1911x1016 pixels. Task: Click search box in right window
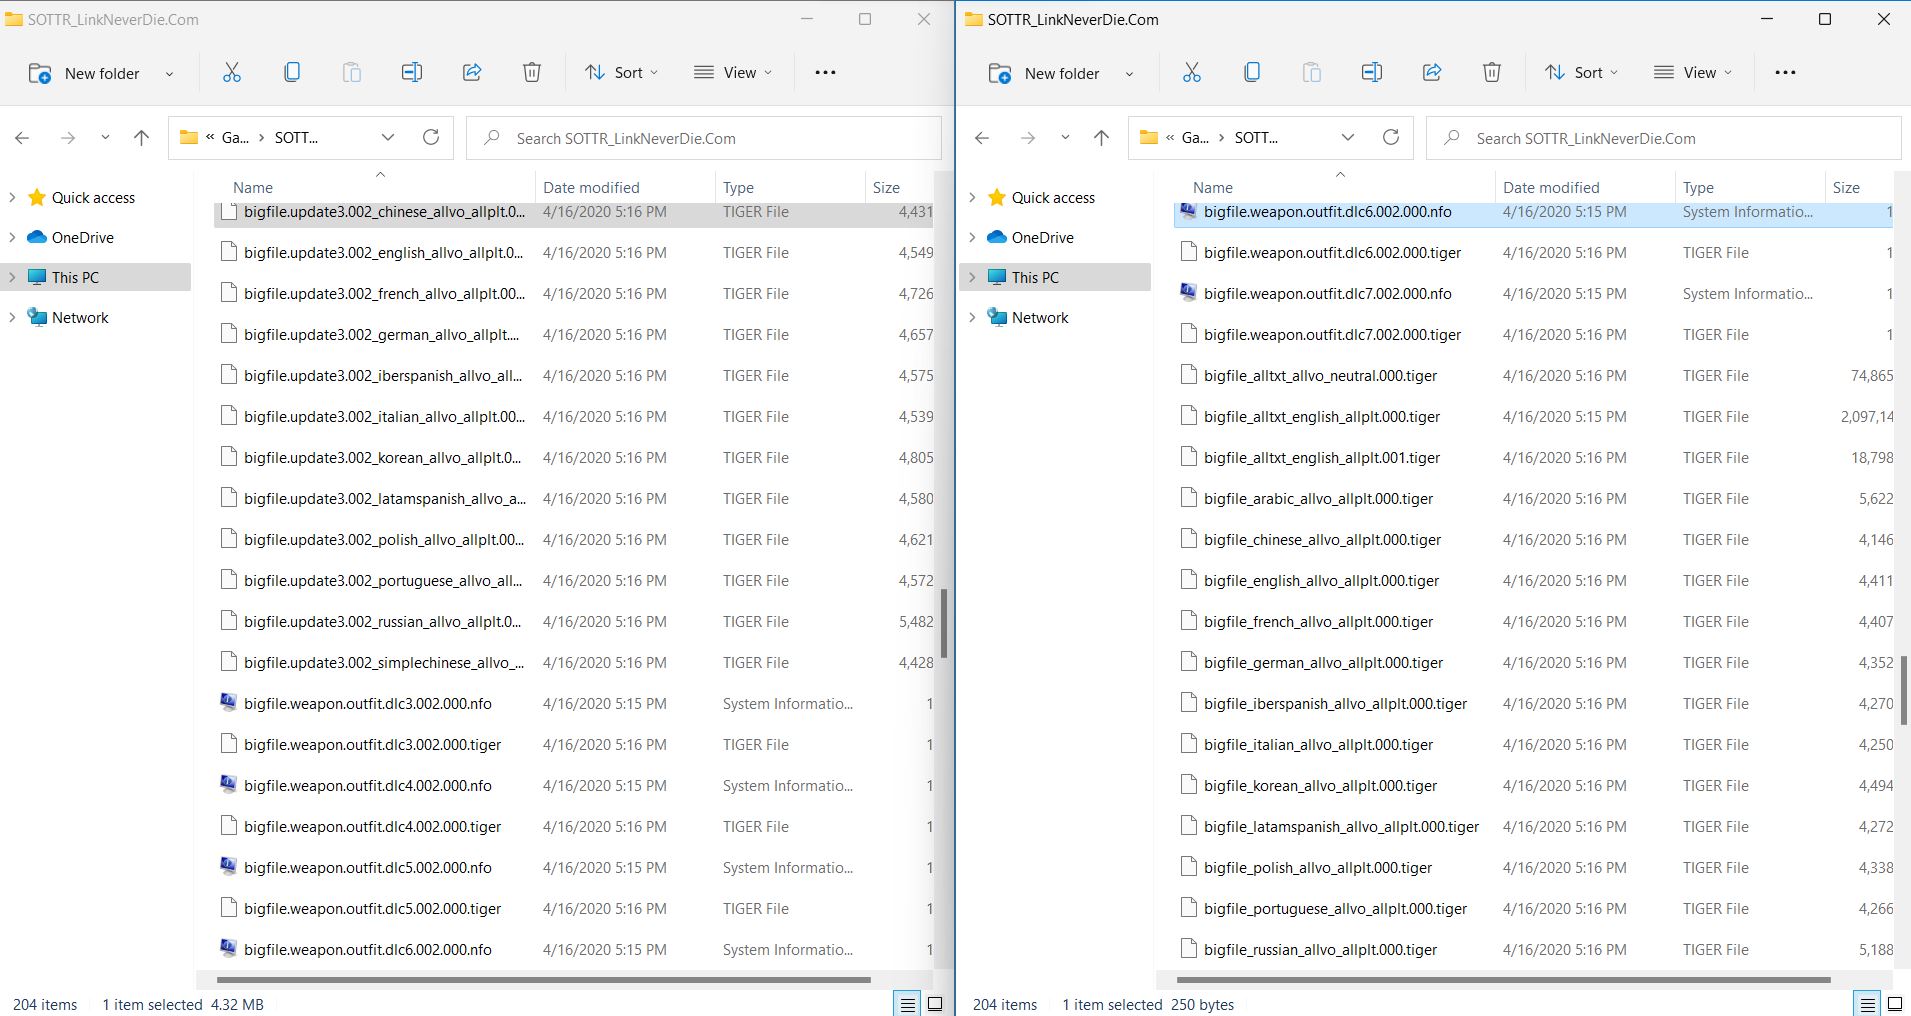coord(1664,138)
